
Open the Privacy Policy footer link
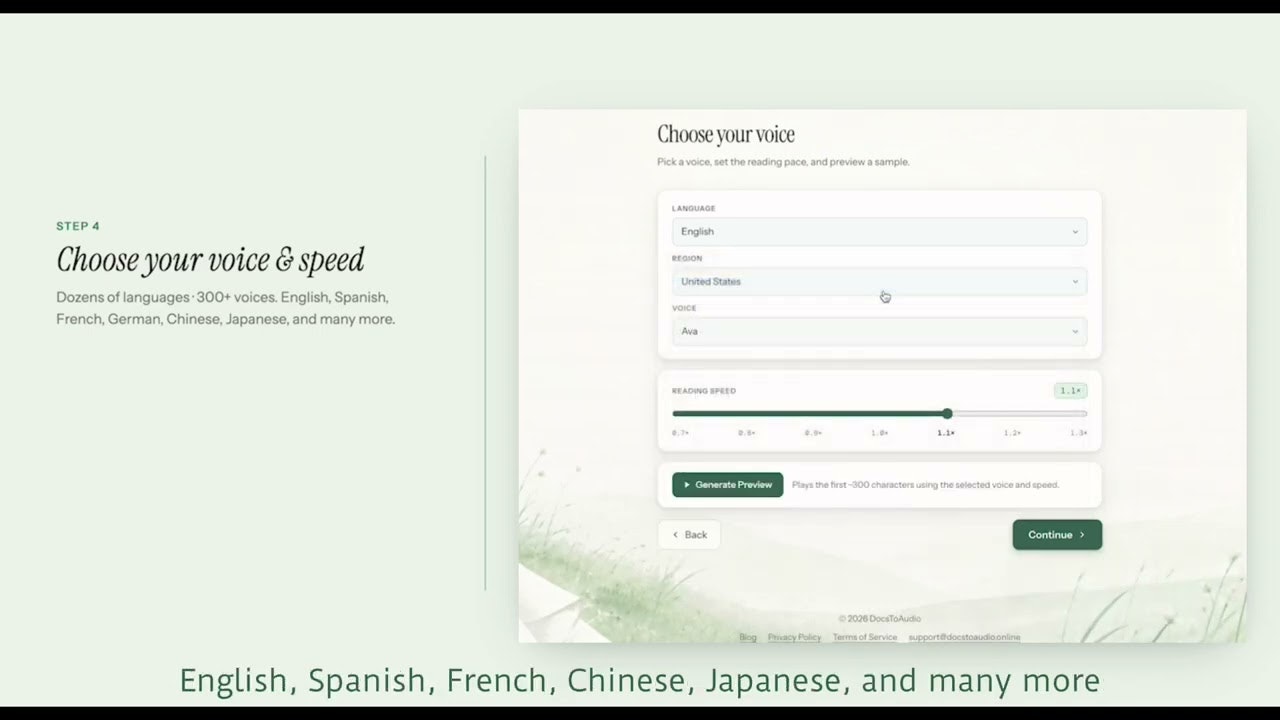point(794,638)
